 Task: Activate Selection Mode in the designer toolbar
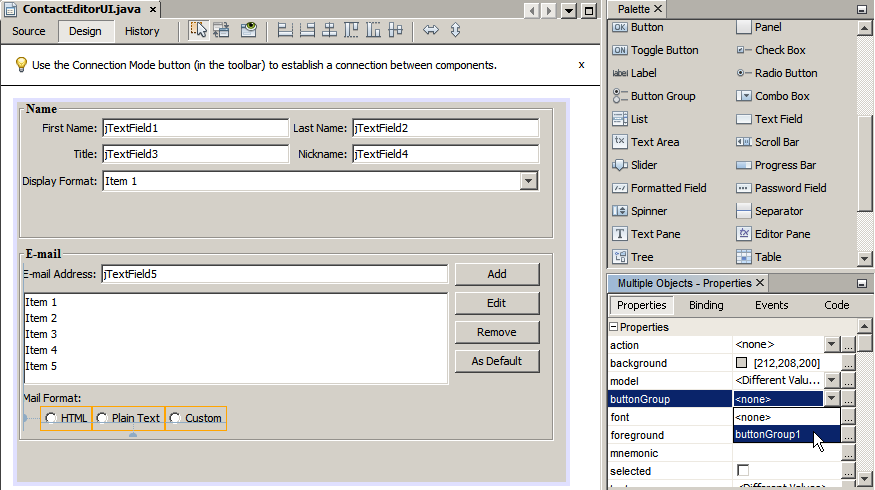(199, 31)
